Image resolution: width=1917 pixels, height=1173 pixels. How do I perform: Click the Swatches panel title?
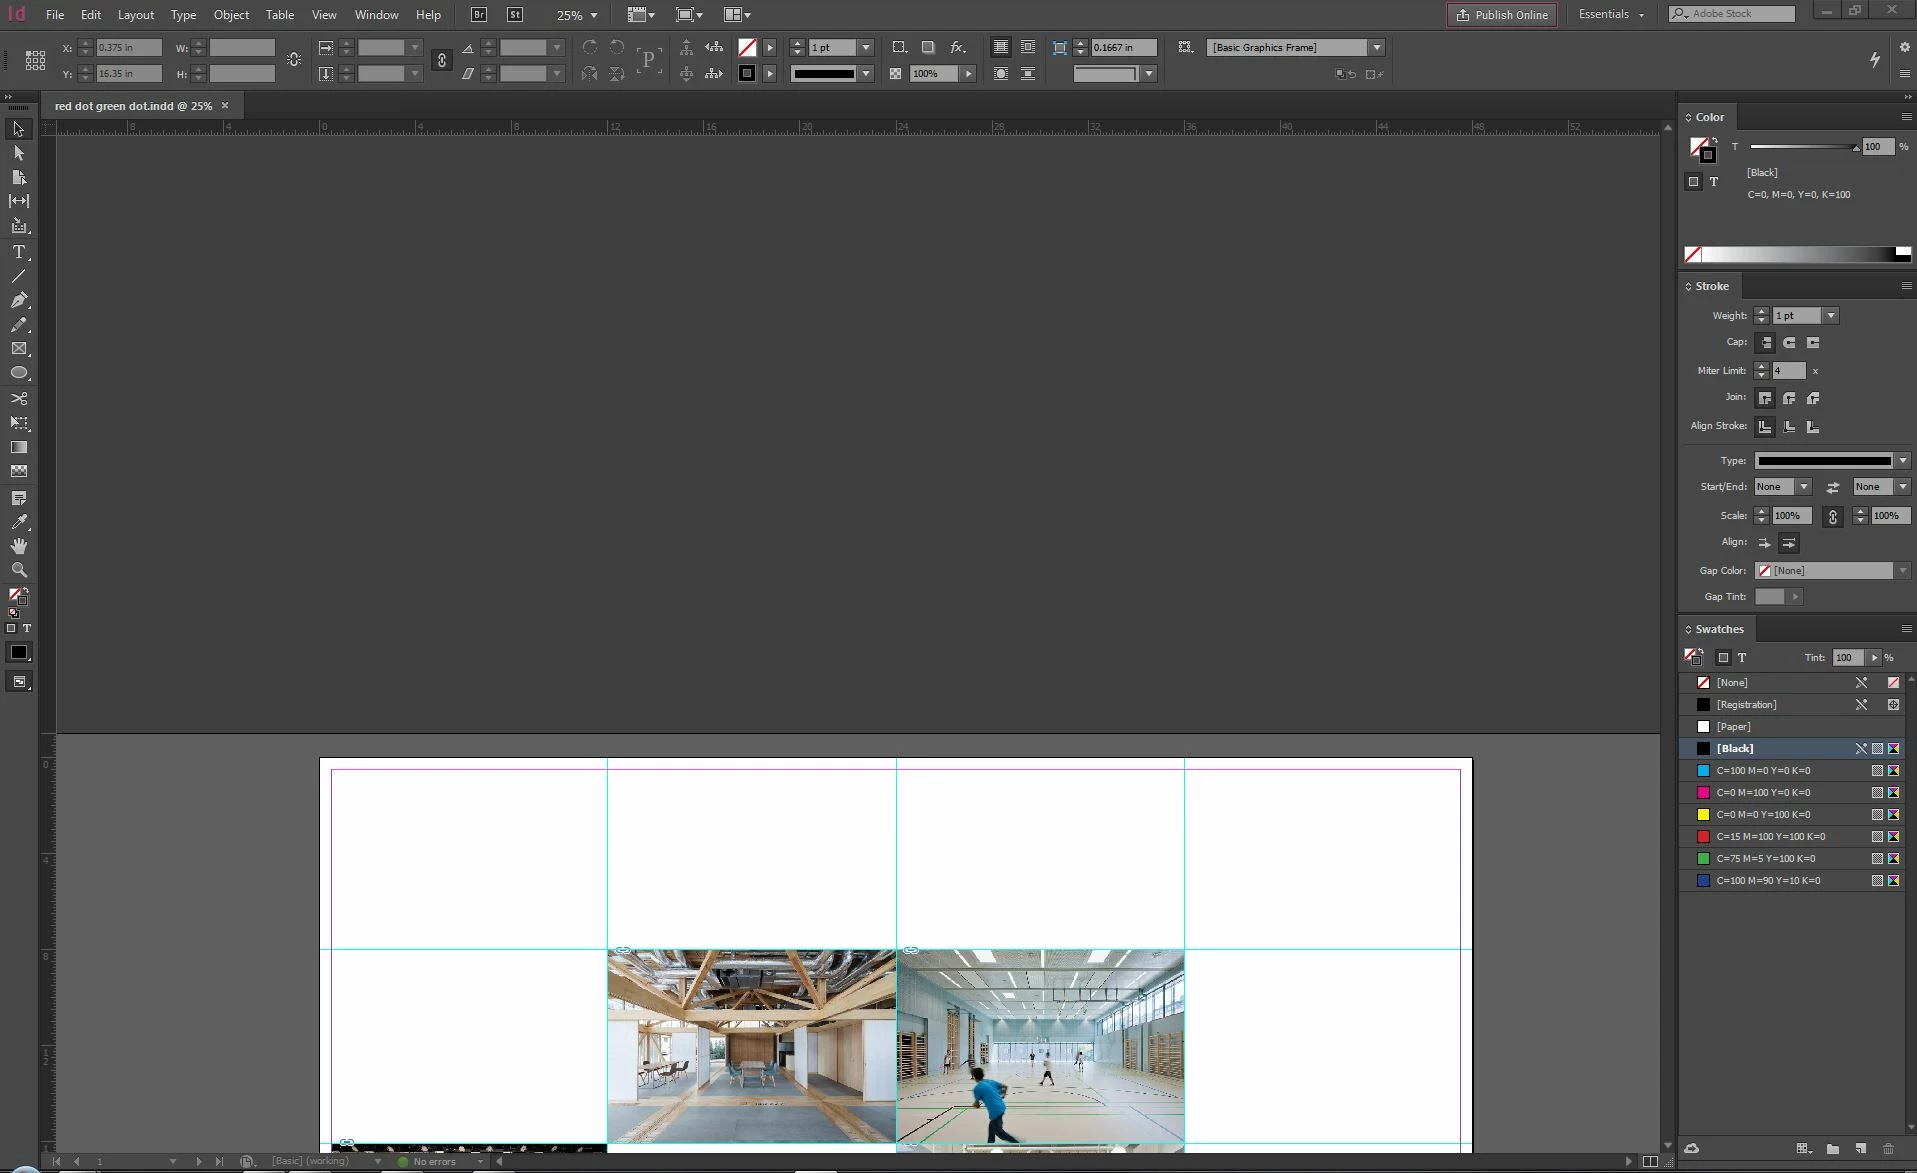1719,629
